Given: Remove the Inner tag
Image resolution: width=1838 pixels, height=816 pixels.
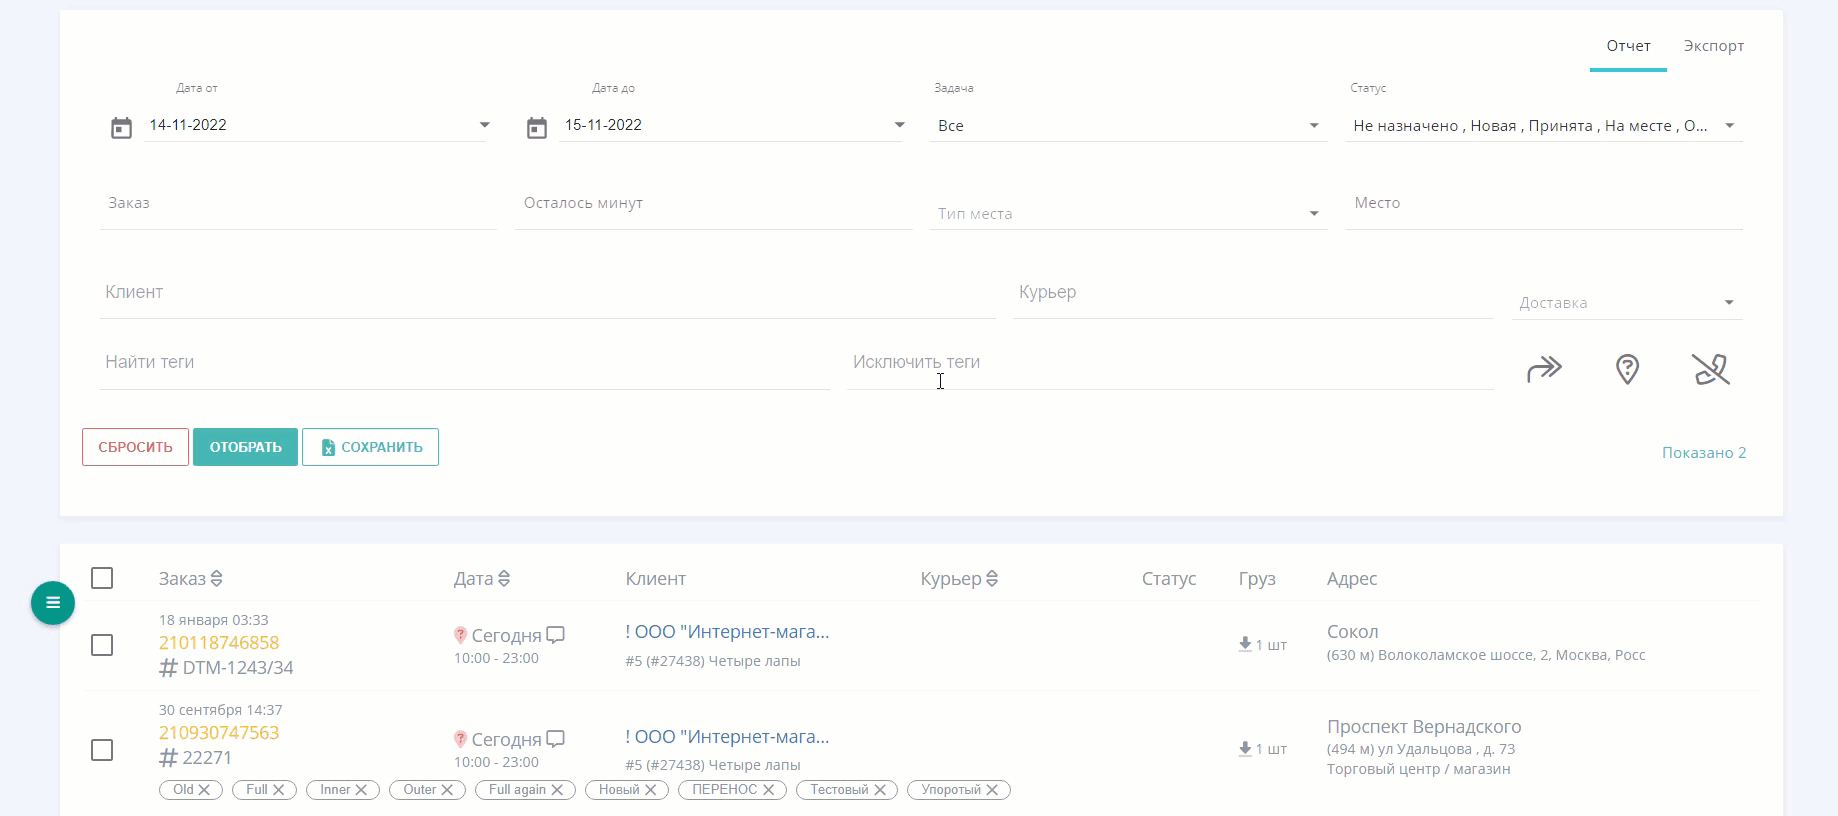Looking at the screenshot, I should [361, 790].
